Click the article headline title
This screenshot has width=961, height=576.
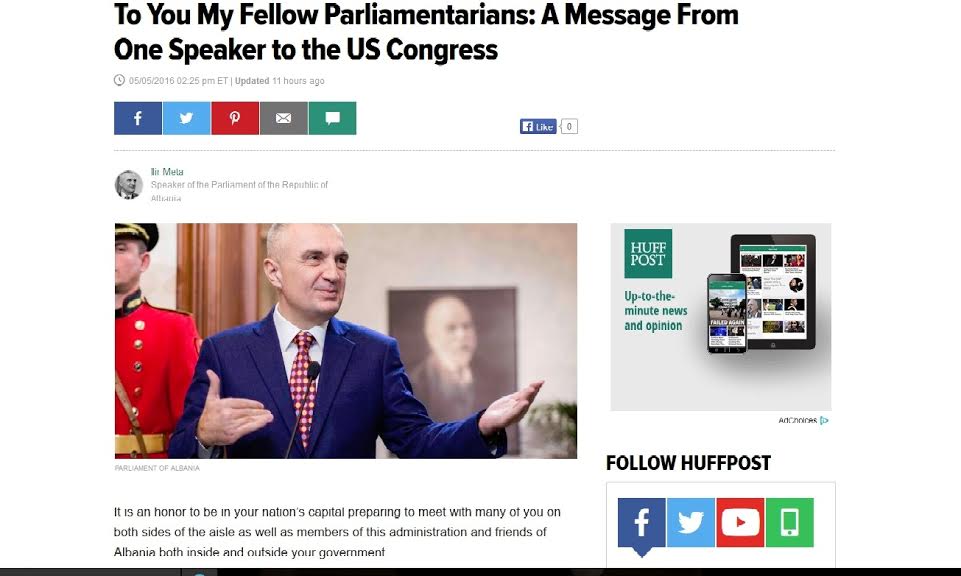pos(426,32)
